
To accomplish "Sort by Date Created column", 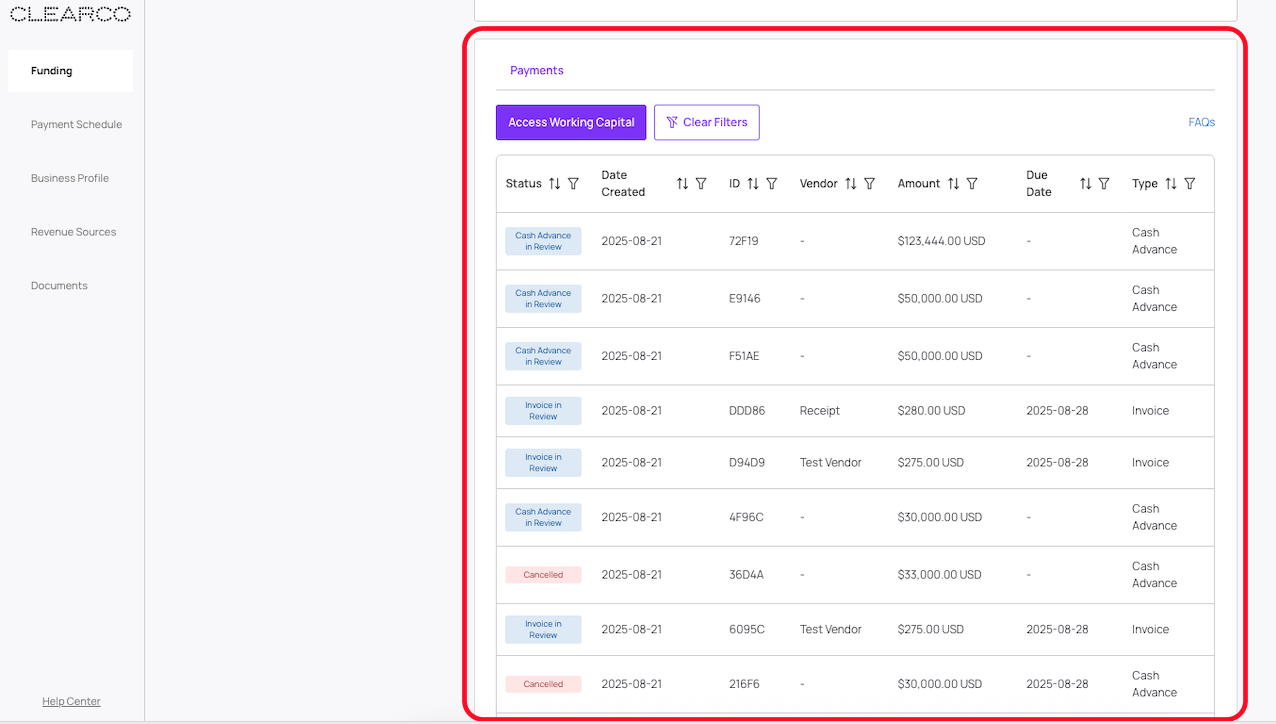I will coord(682,184).
